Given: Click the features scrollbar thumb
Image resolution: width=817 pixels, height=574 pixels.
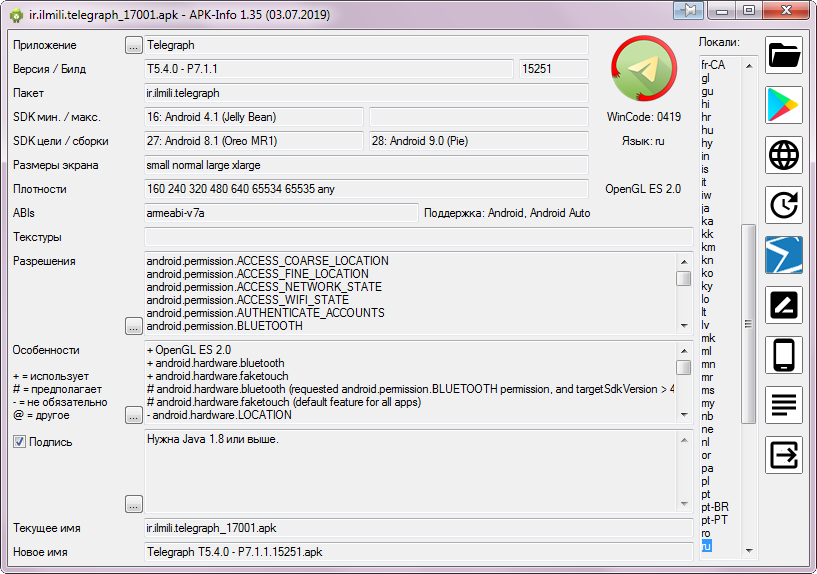Looking at the screenshot, I should point(684,367).
